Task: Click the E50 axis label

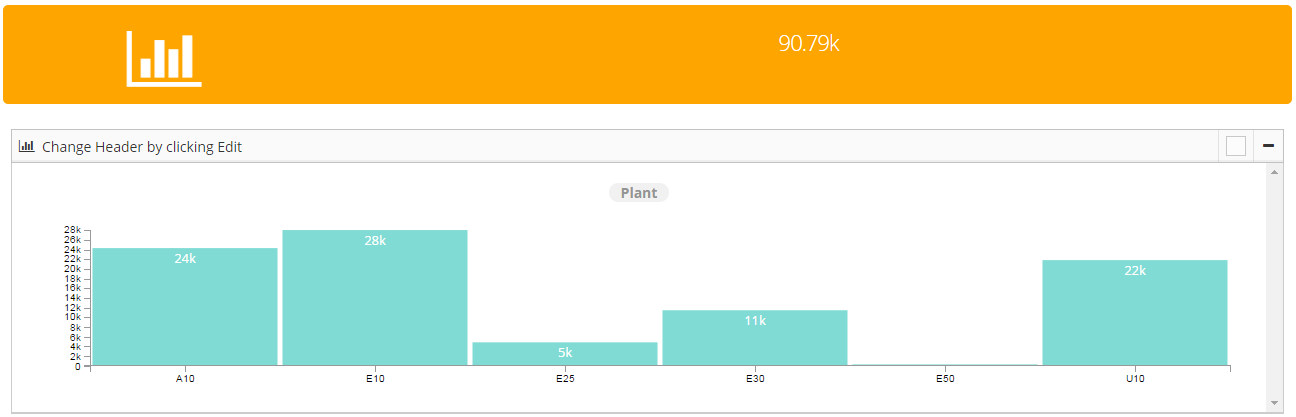Action: [x=945, y=380]
